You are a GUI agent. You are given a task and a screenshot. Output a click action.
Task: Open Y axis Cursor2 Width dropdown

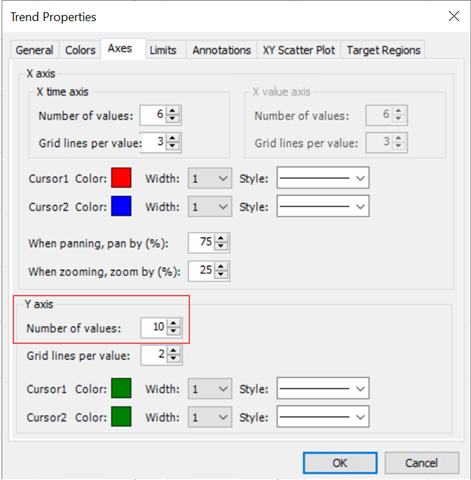click(x=210, y=417)
